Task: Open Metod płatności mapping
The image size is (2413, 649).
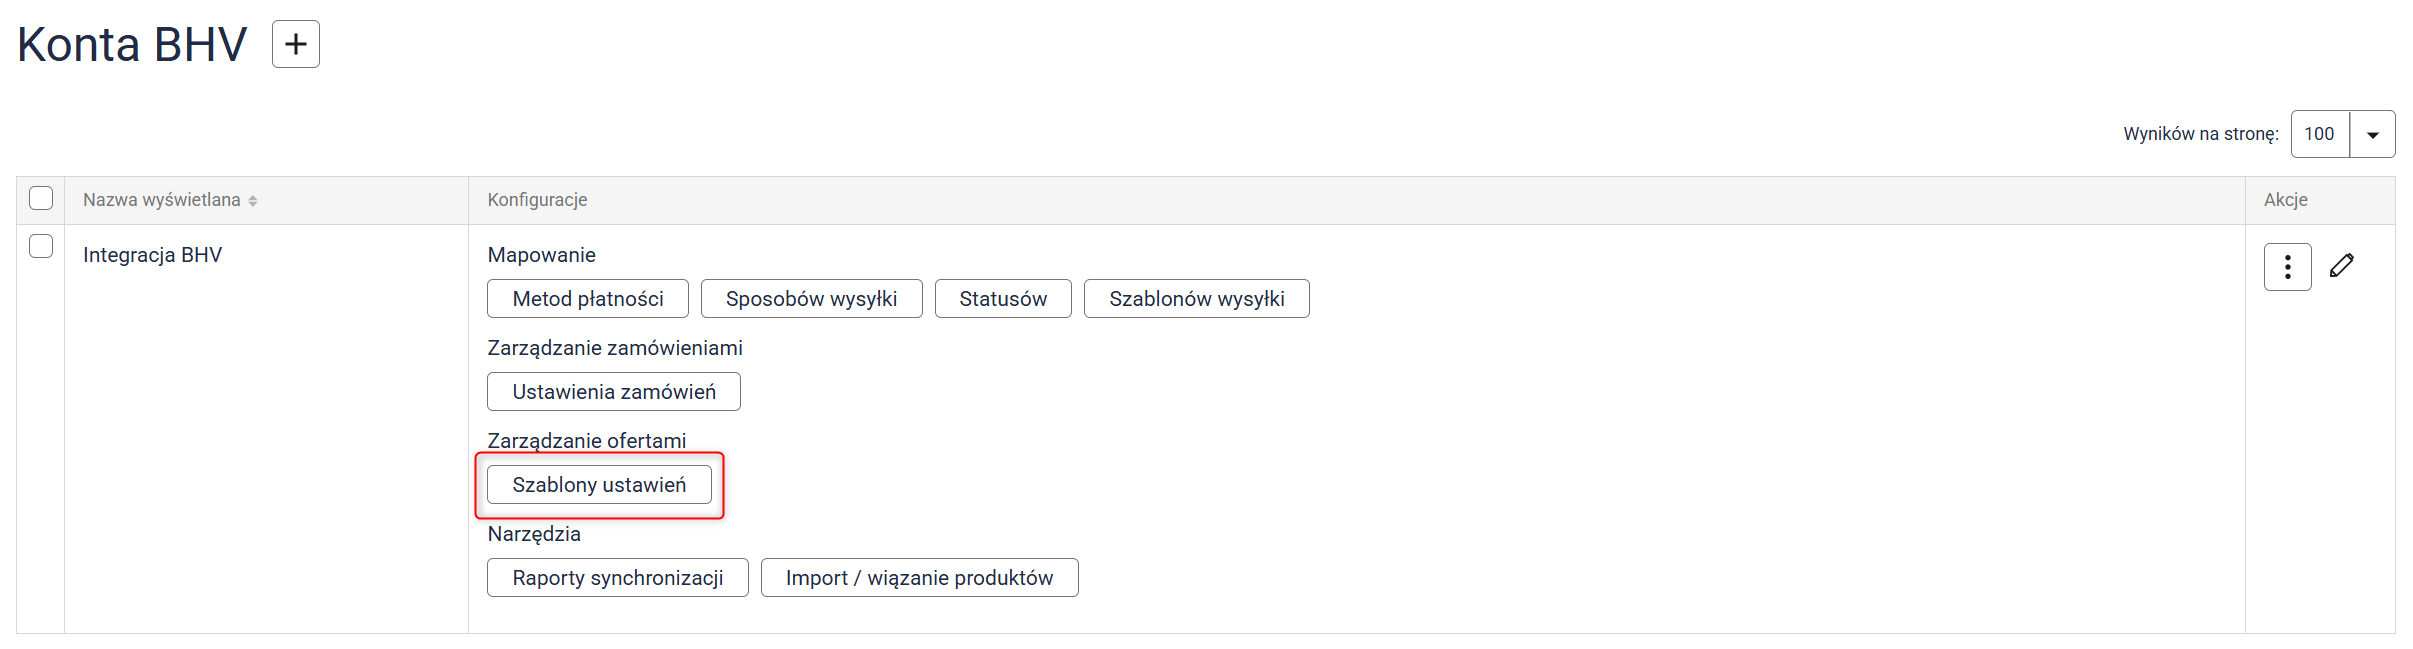Action: click(588, 299)
